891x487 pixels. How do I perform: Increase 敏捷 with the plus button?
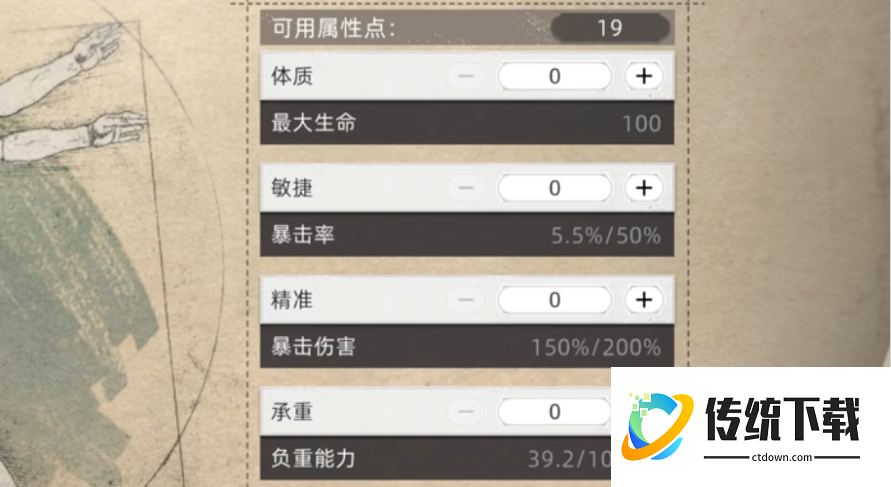pyautogui.click(x=644, y=188)
